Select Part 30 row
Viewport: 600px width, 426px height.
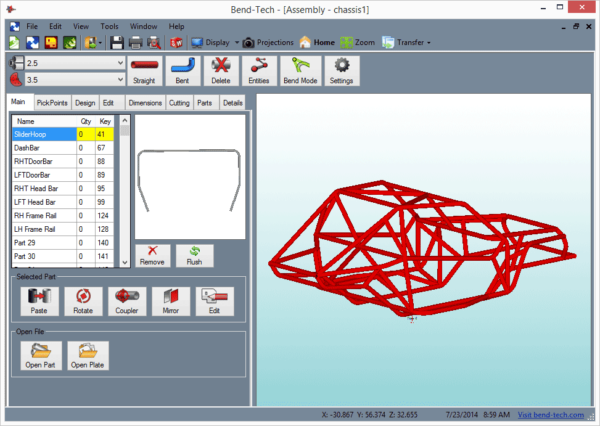(x=63, y=256)
